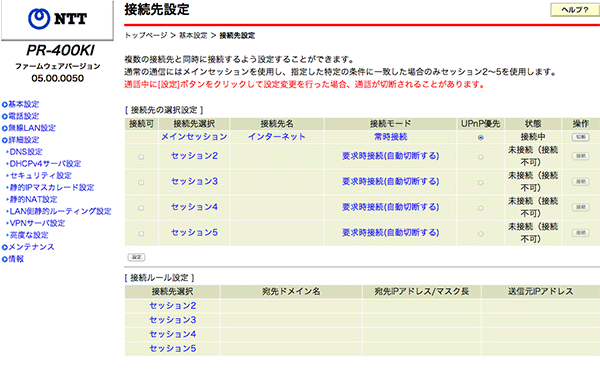Go to トップページ in the breadcrumb

tap(146, 36)
